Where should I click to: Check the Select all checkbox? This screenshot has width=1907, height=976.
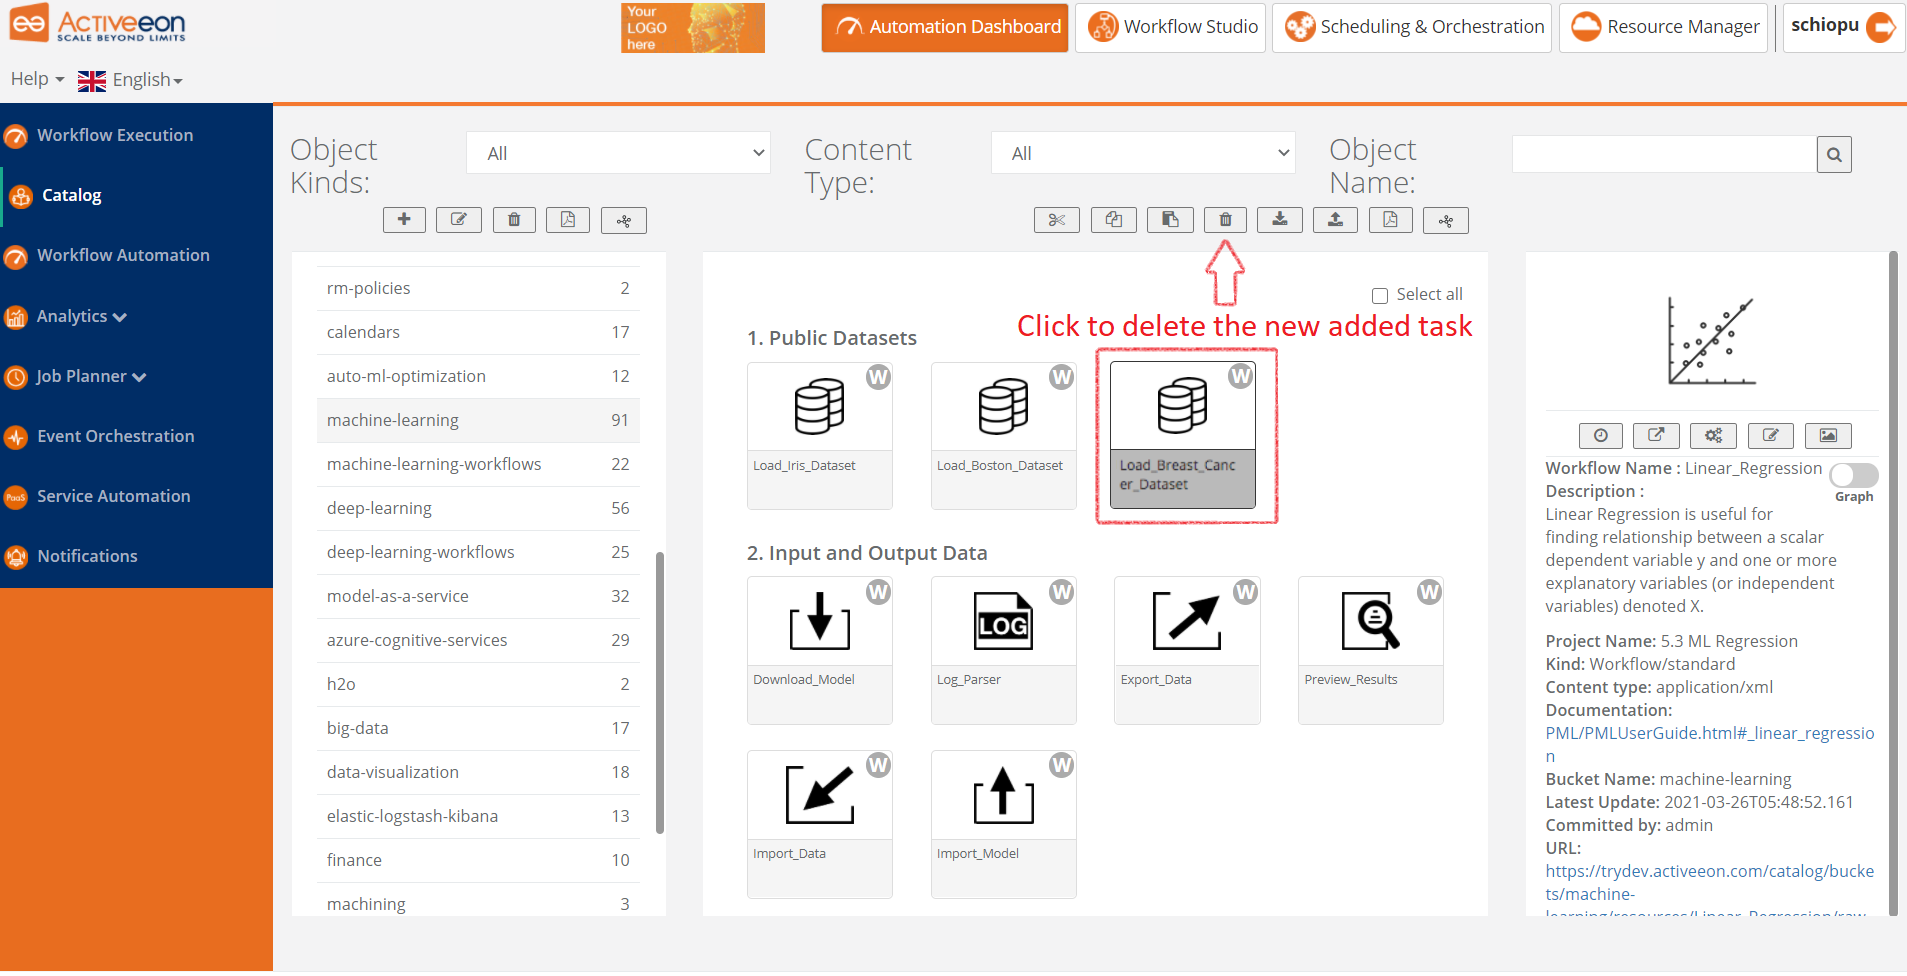(x=1380, y=296)
